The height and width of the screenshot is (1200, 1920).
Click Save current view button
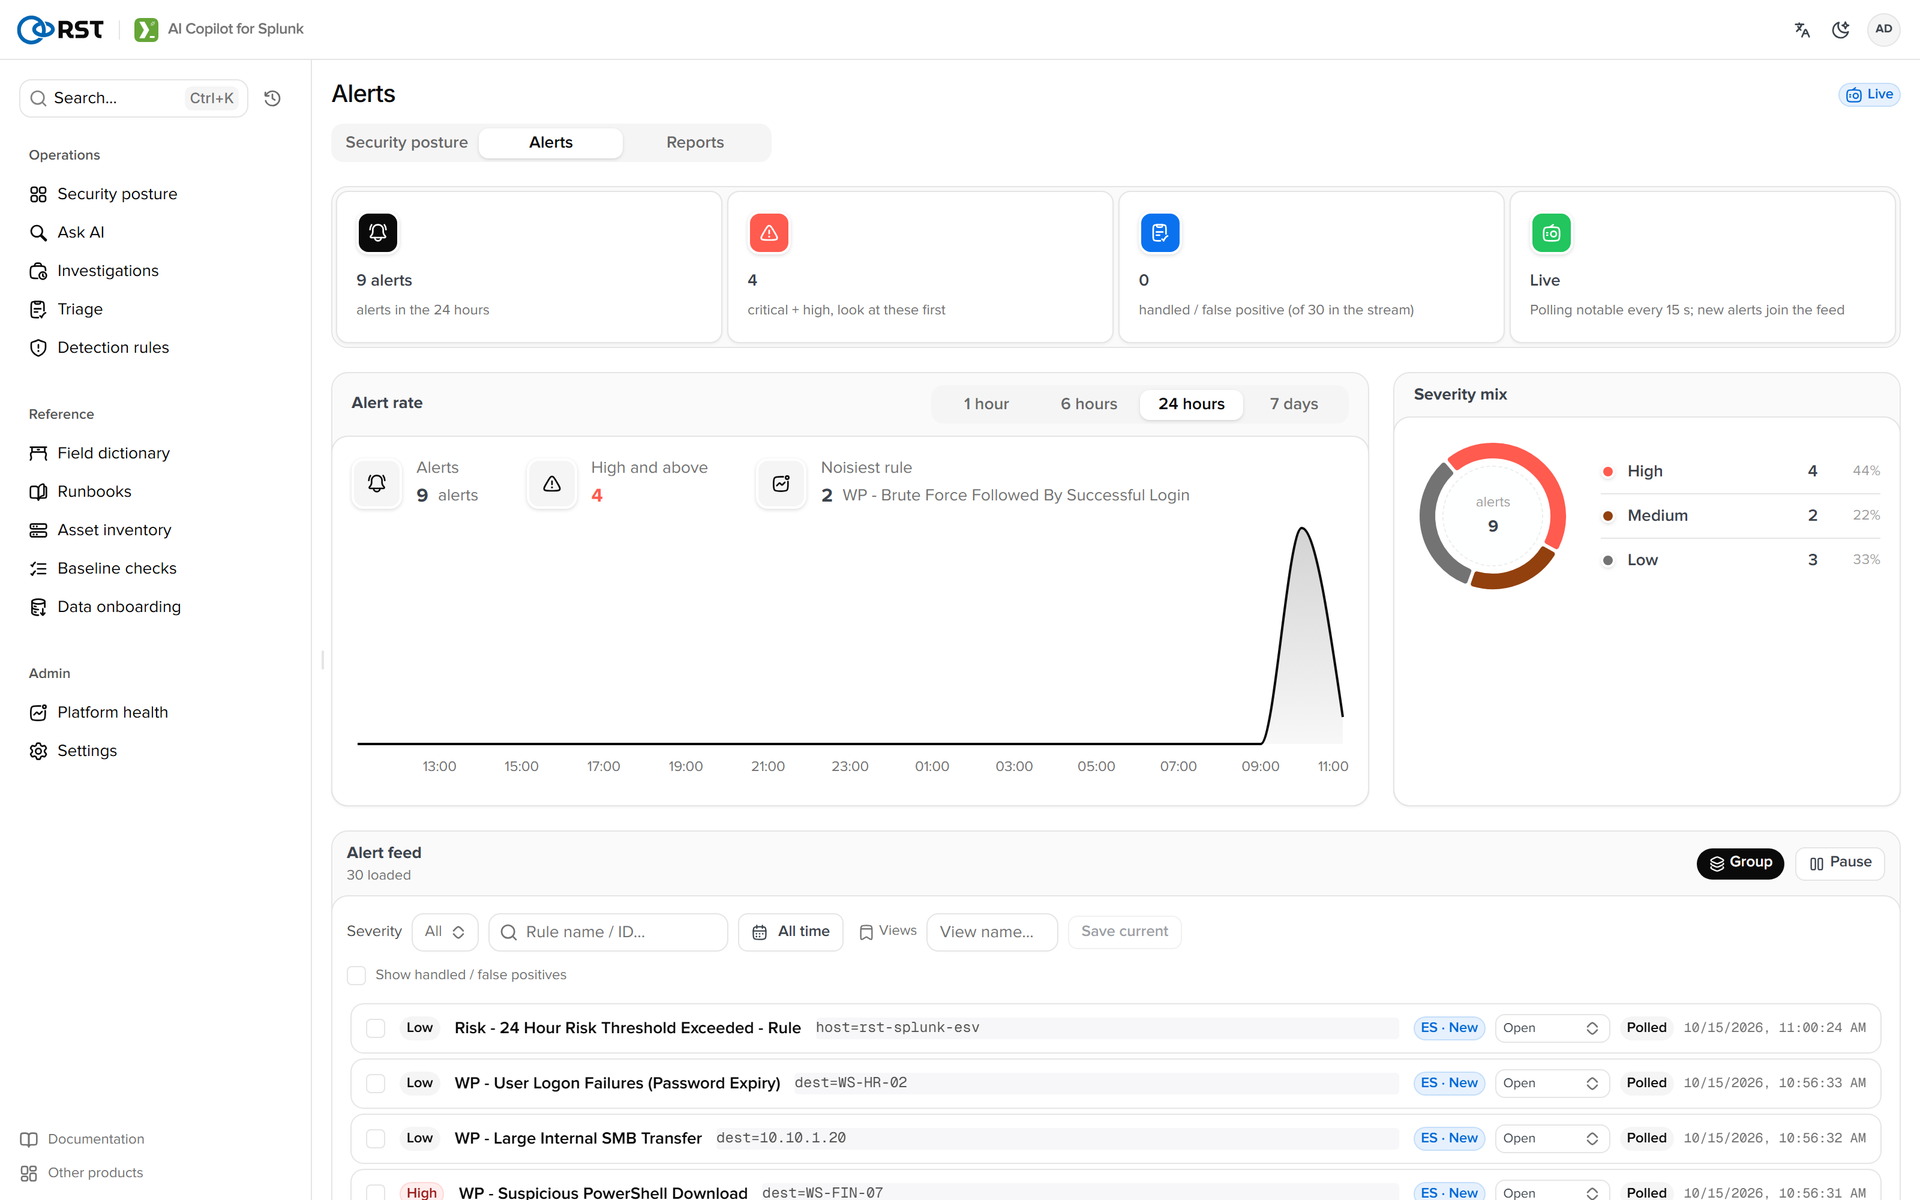point(1124,932)
